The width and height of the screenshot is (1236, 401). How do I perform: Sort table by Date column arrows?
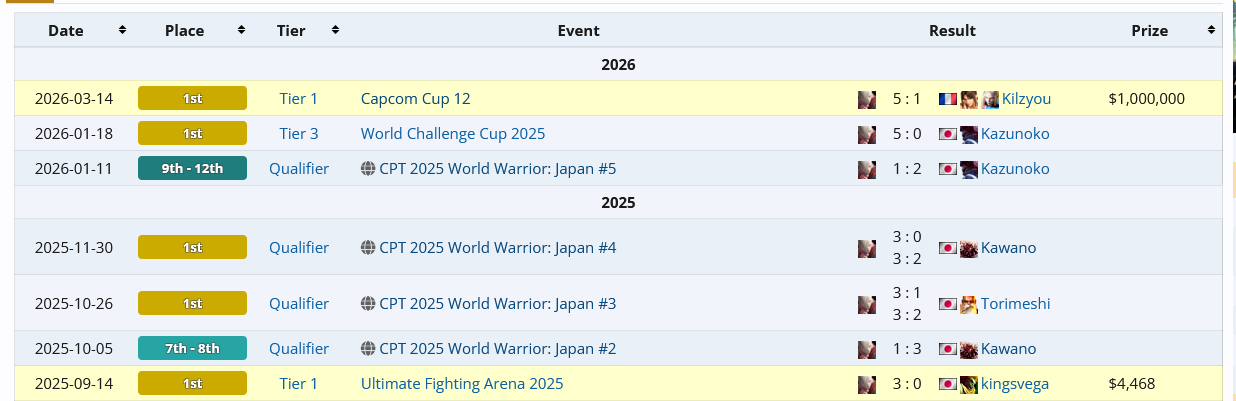tap(122, 31)
